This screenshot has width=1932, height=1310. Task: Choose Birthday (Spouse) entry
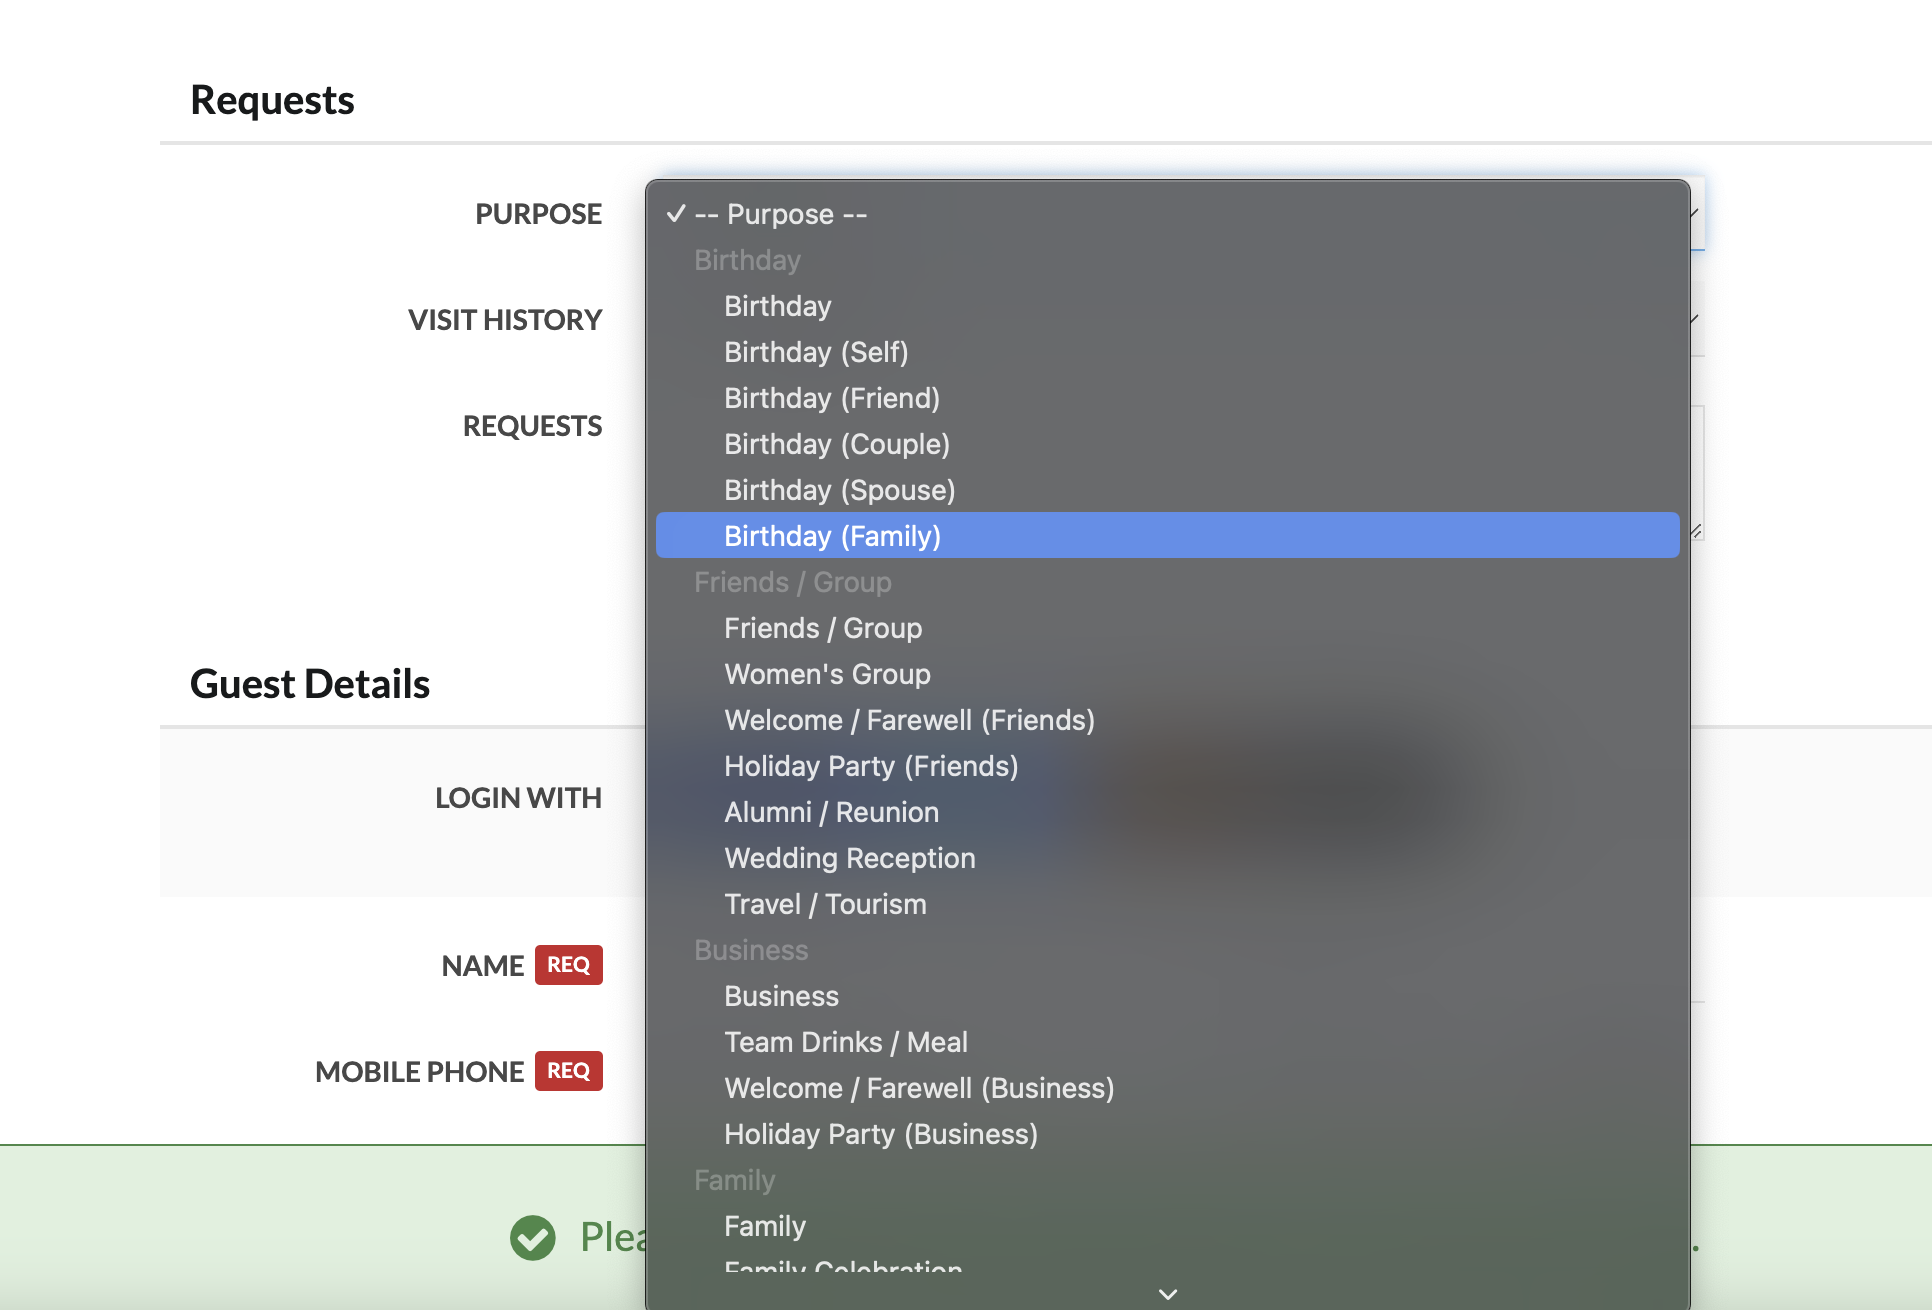[x=840, y=490]
